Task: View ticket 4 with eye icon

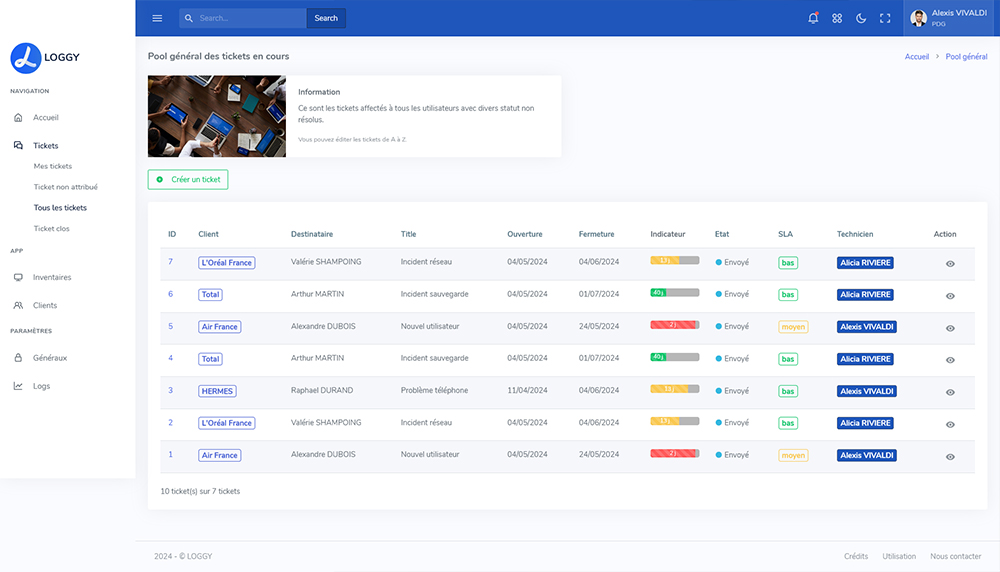Action: click(950, 360)
